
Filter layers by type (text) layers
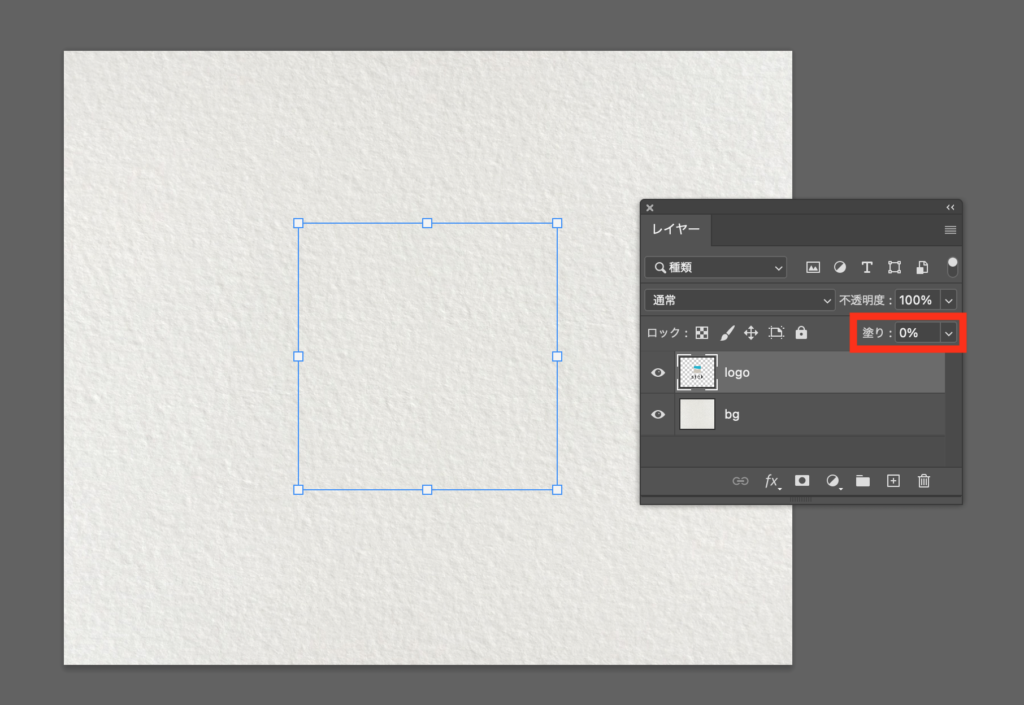pyautogui.click(x=867, y=268)
